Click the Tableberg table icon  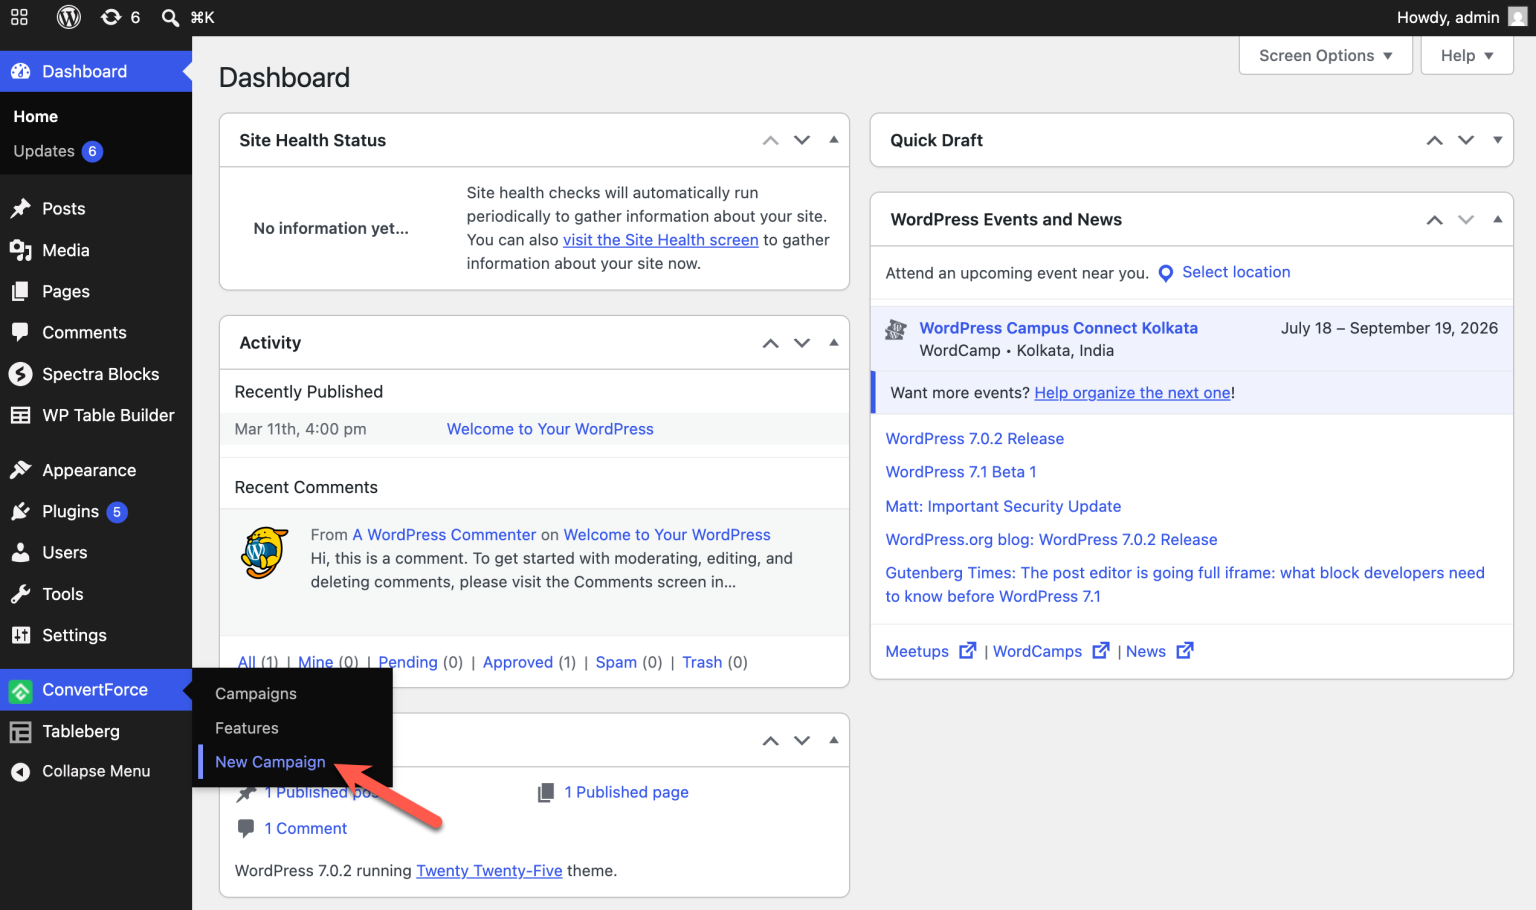pos(20,732)
